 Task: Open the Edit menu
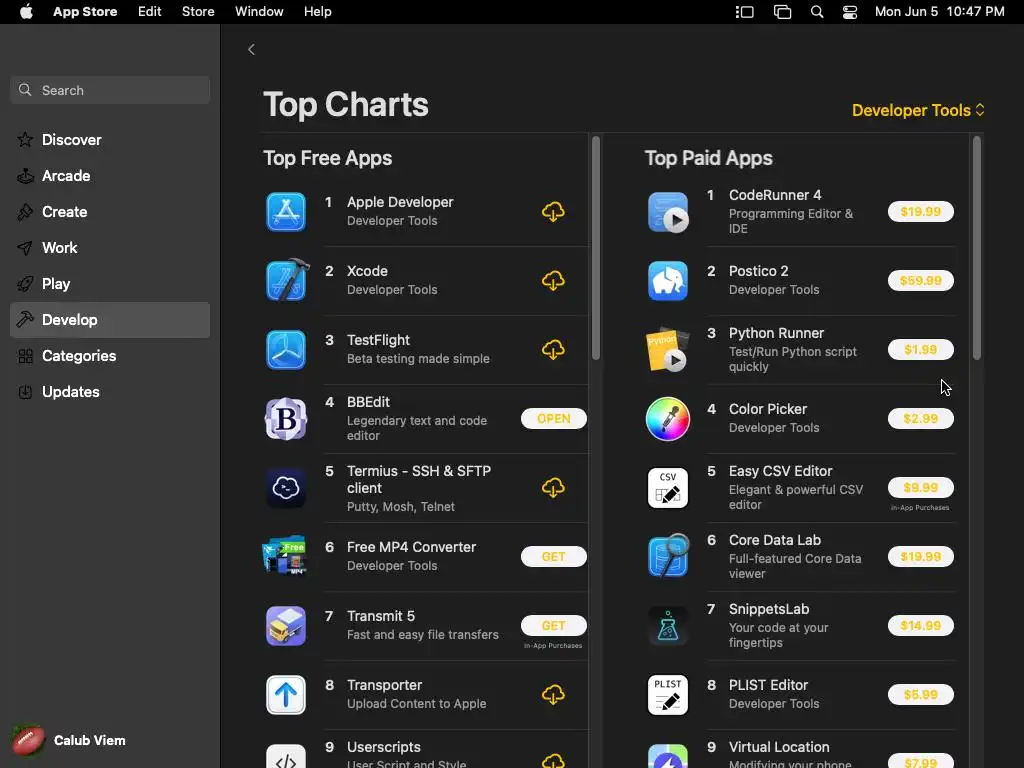click(150, 12)
